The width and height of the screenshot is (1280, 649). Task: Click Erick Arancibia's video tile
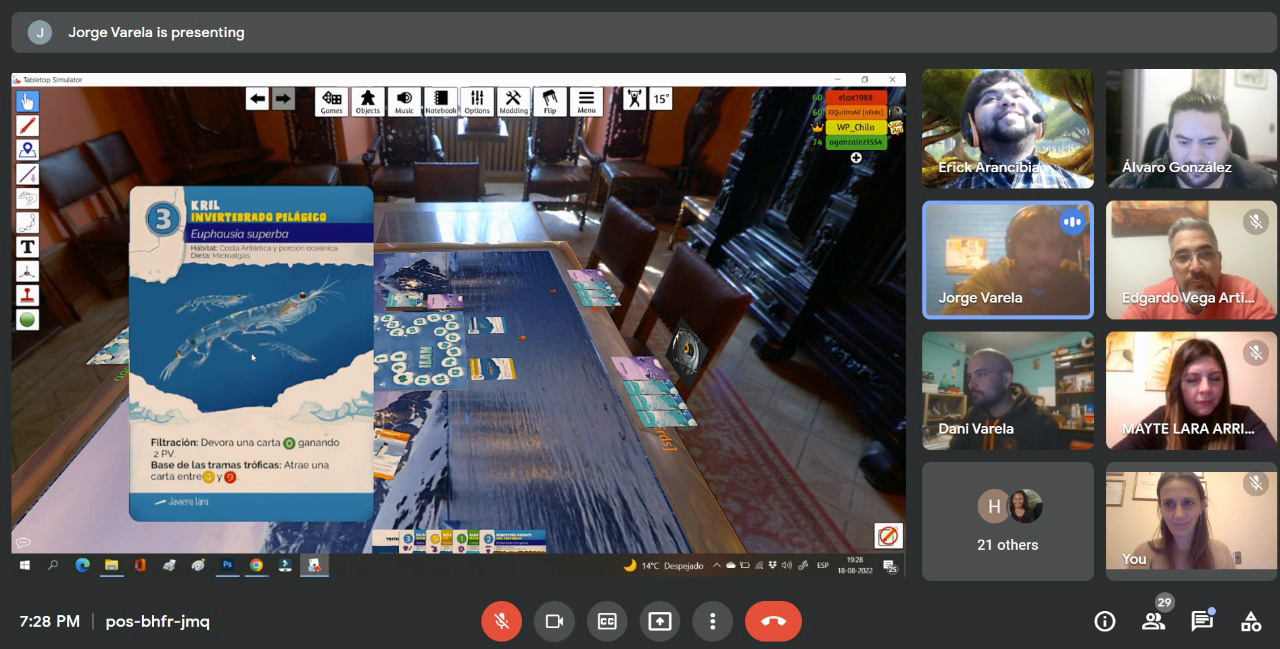coord(1008,128)
